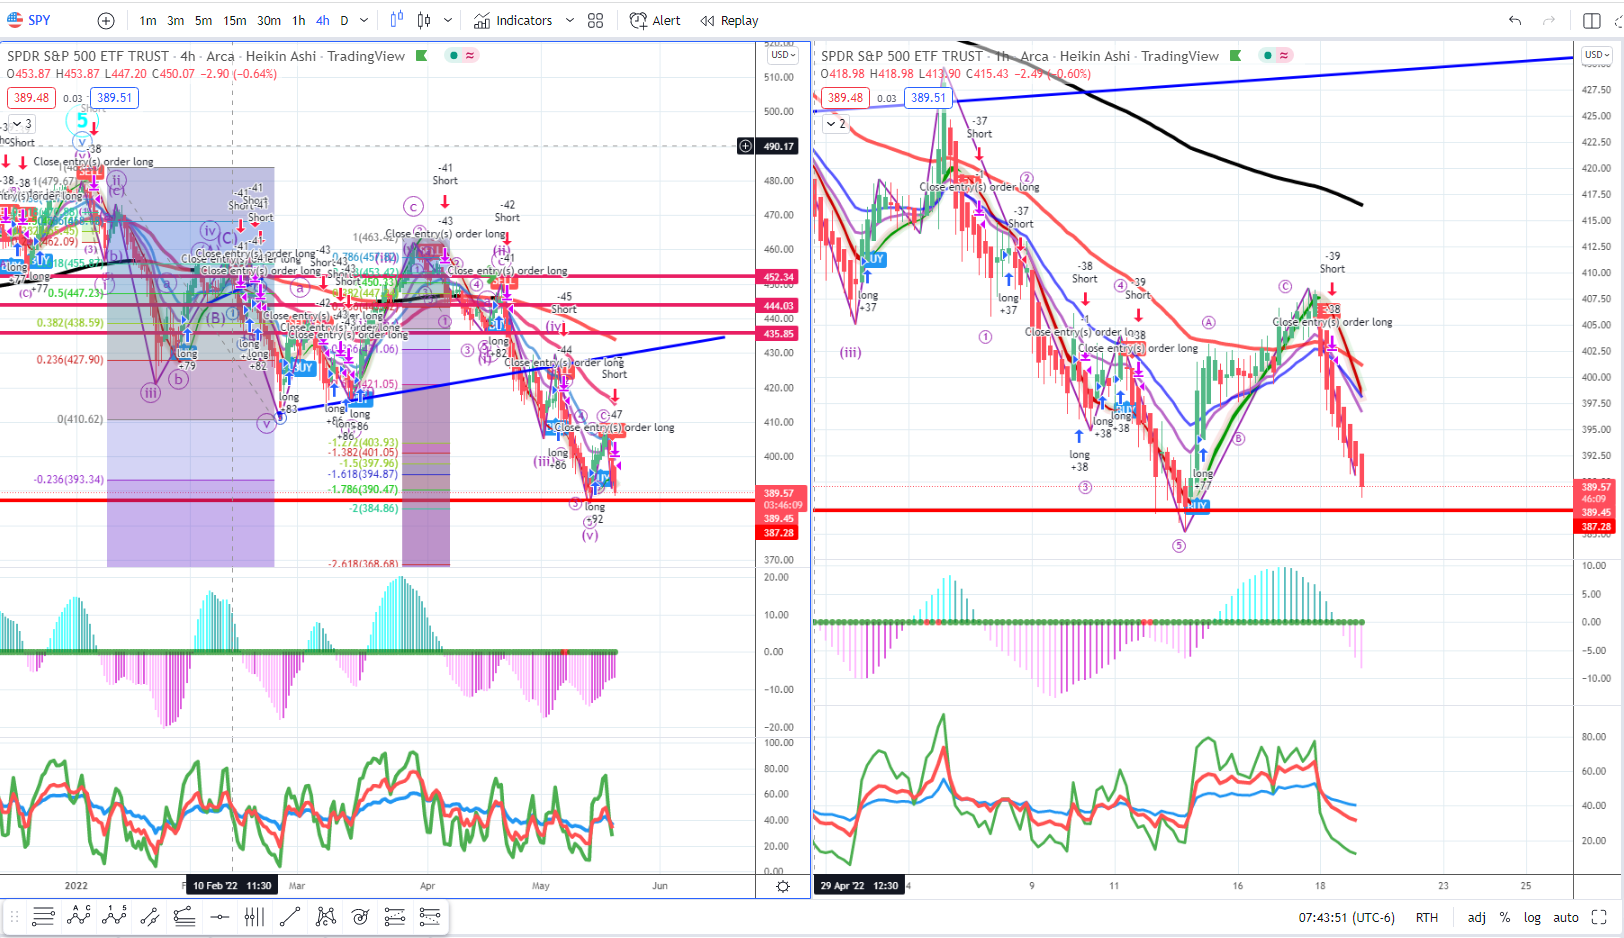Click the SPY symbol search
1624x938 pixels.
(29, 20)
